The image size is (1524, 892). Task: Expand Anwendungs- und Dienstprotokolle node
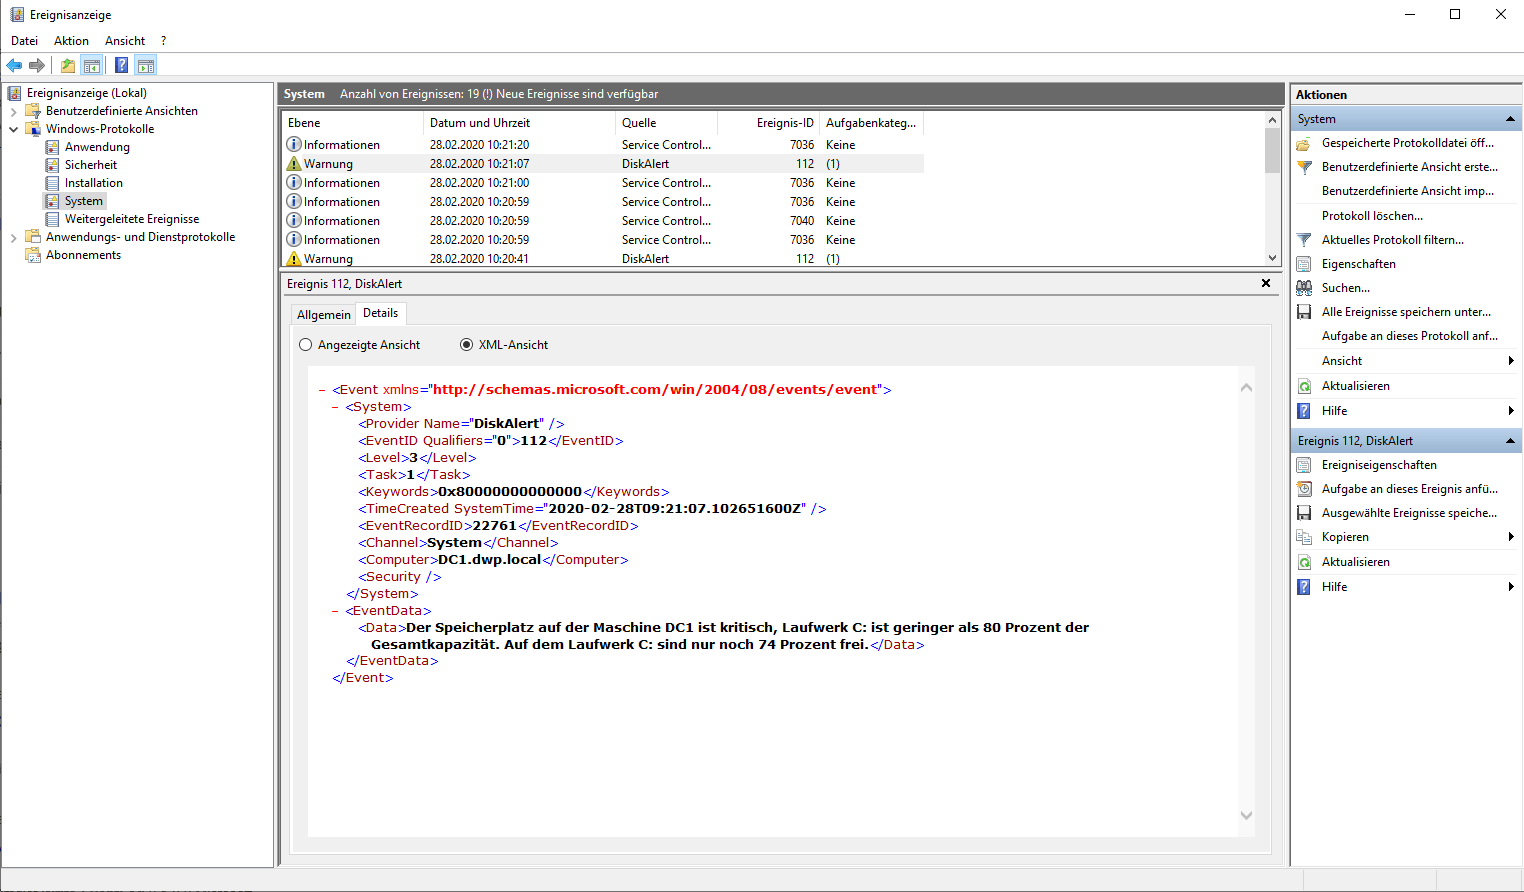pyautogui.click(x=14, y=237)
